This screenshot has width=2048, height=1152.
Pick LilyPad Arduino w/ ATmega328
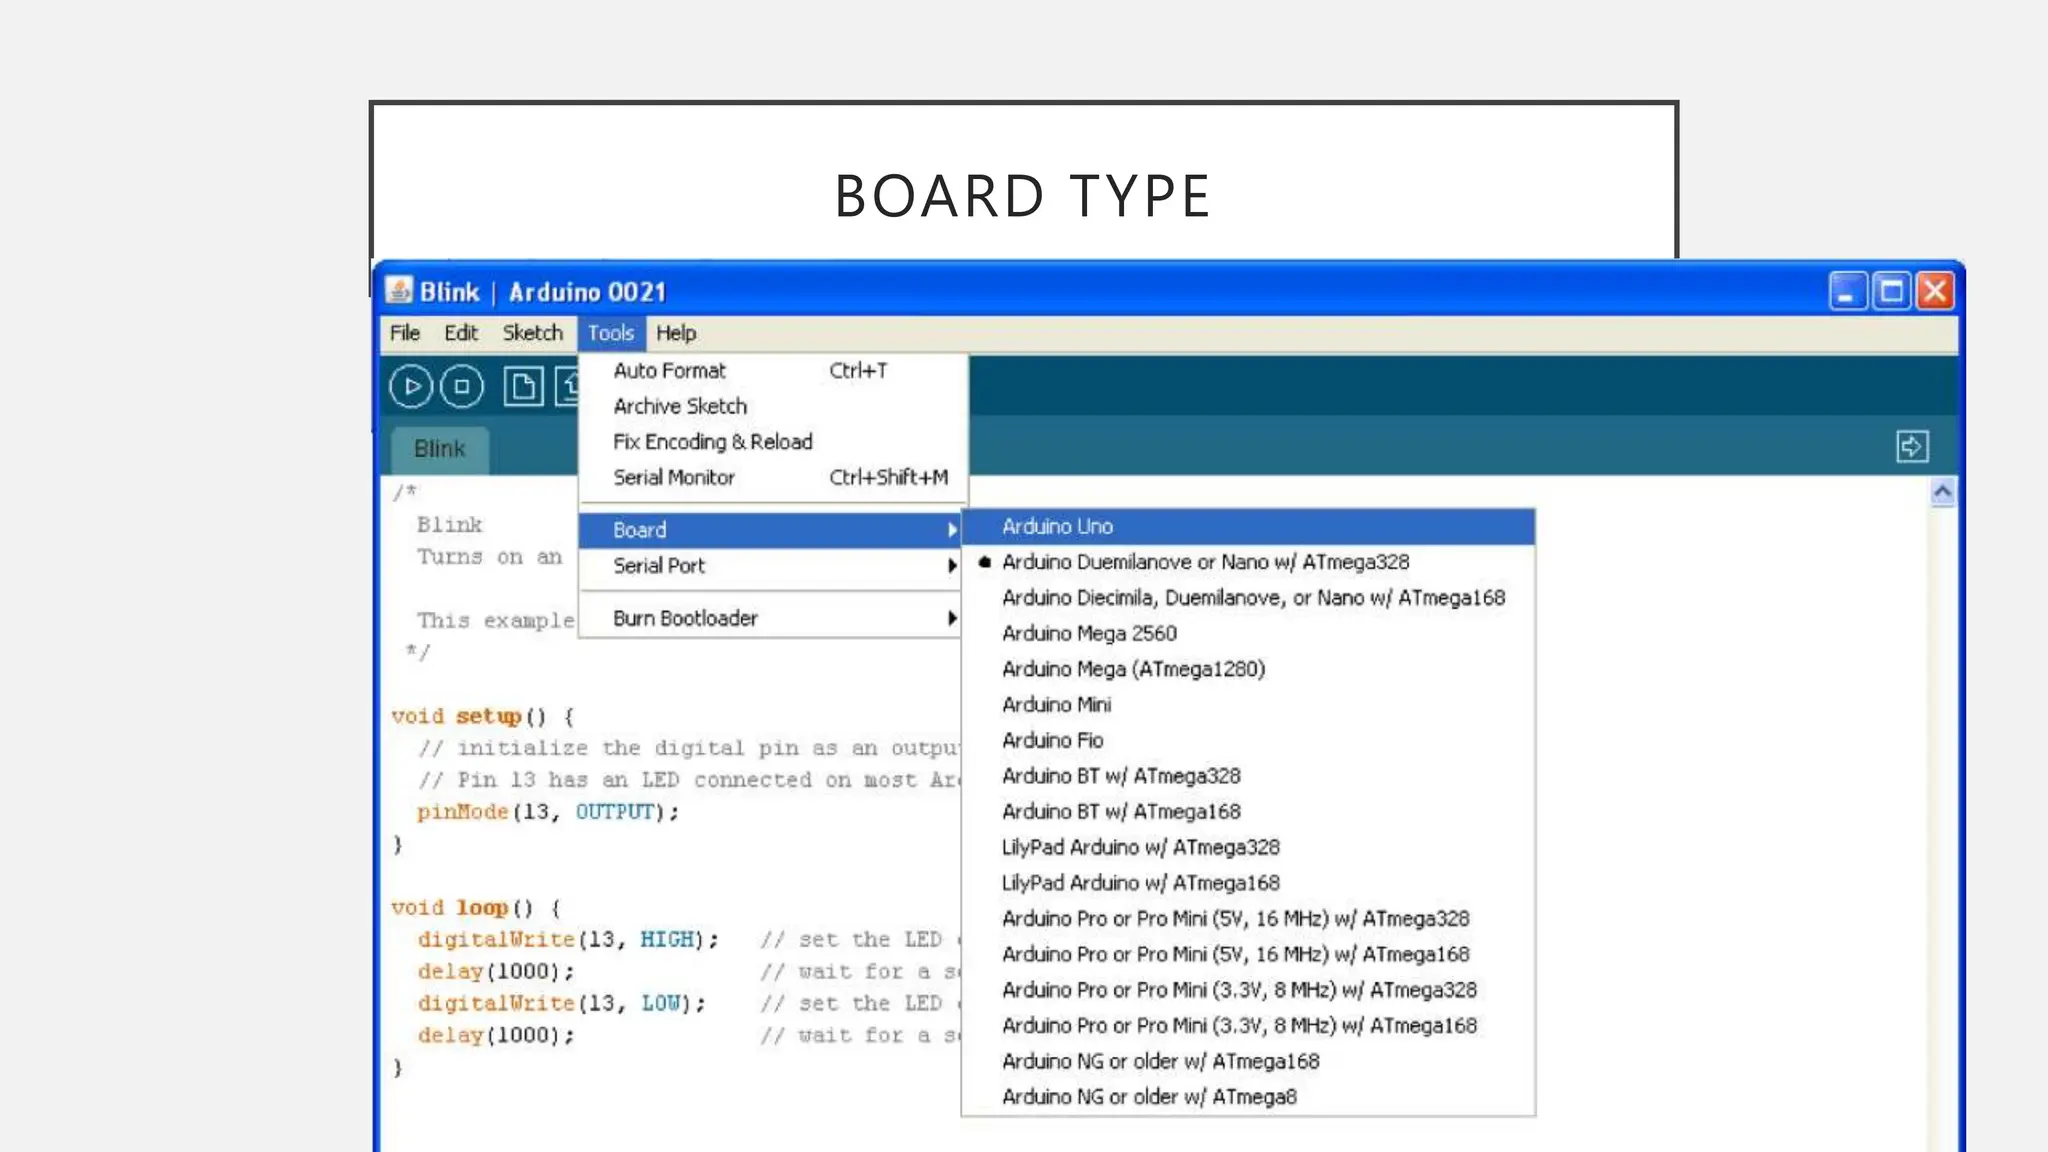tap(1249, 848)
